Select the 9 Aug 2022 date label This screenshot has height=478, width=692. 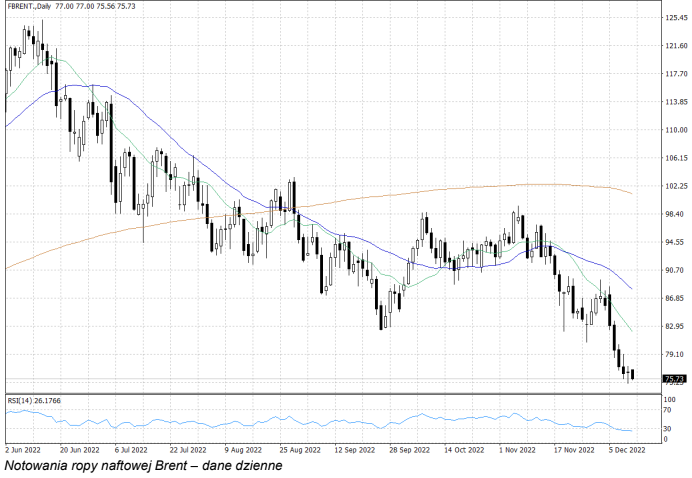[243, 451]
